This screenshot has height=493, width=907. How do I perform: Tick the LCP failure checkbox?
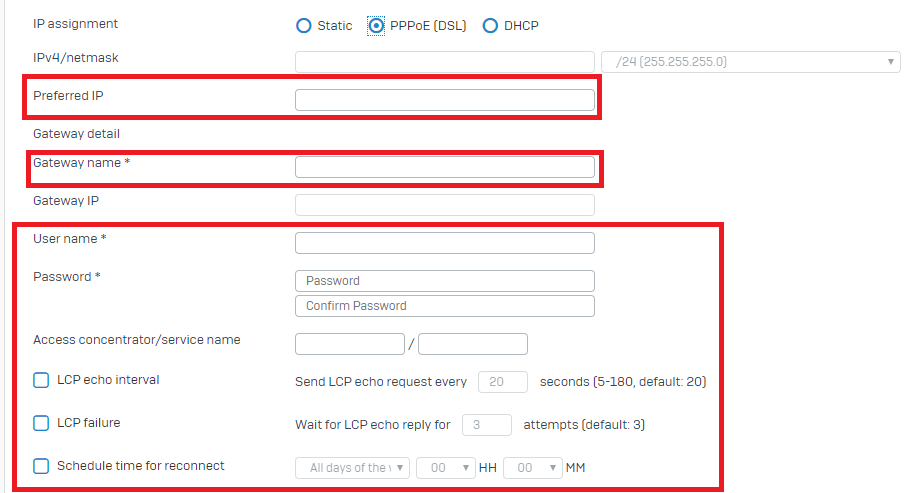41,423
